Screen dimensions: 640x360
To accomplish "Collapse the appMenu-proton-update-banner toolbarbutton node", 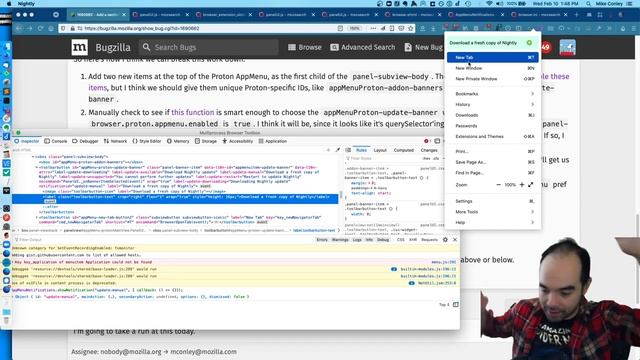I will click(x=36, y=168).
